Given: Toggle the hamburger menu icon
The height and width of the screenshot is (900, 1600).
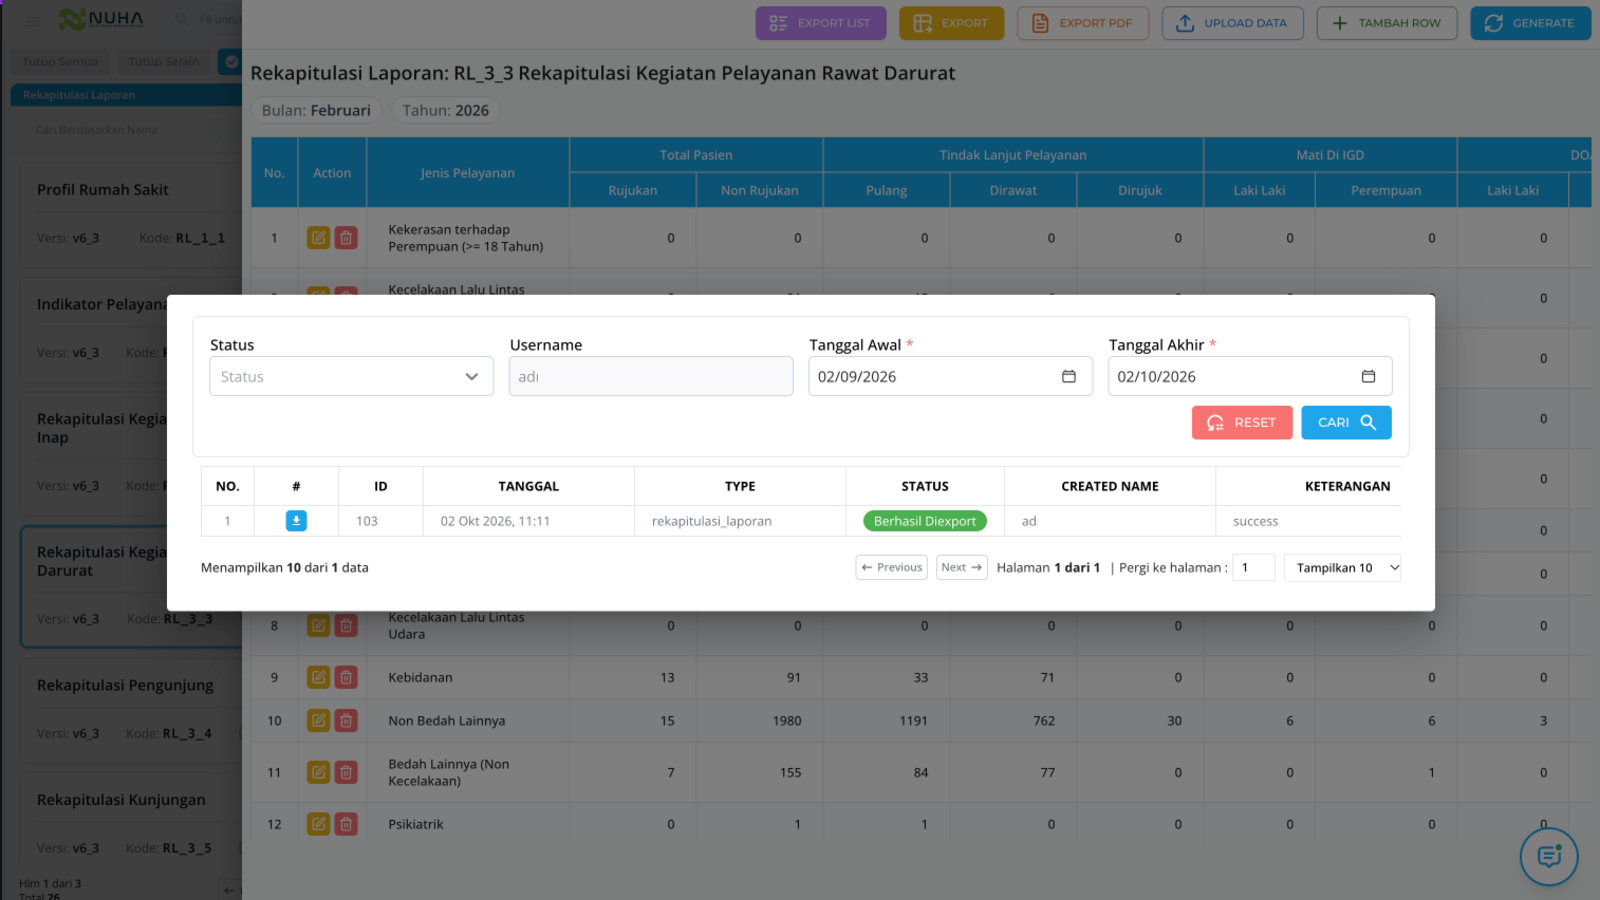Looking at the screenshot, I should pyautogui.click(x=33, y=20).
